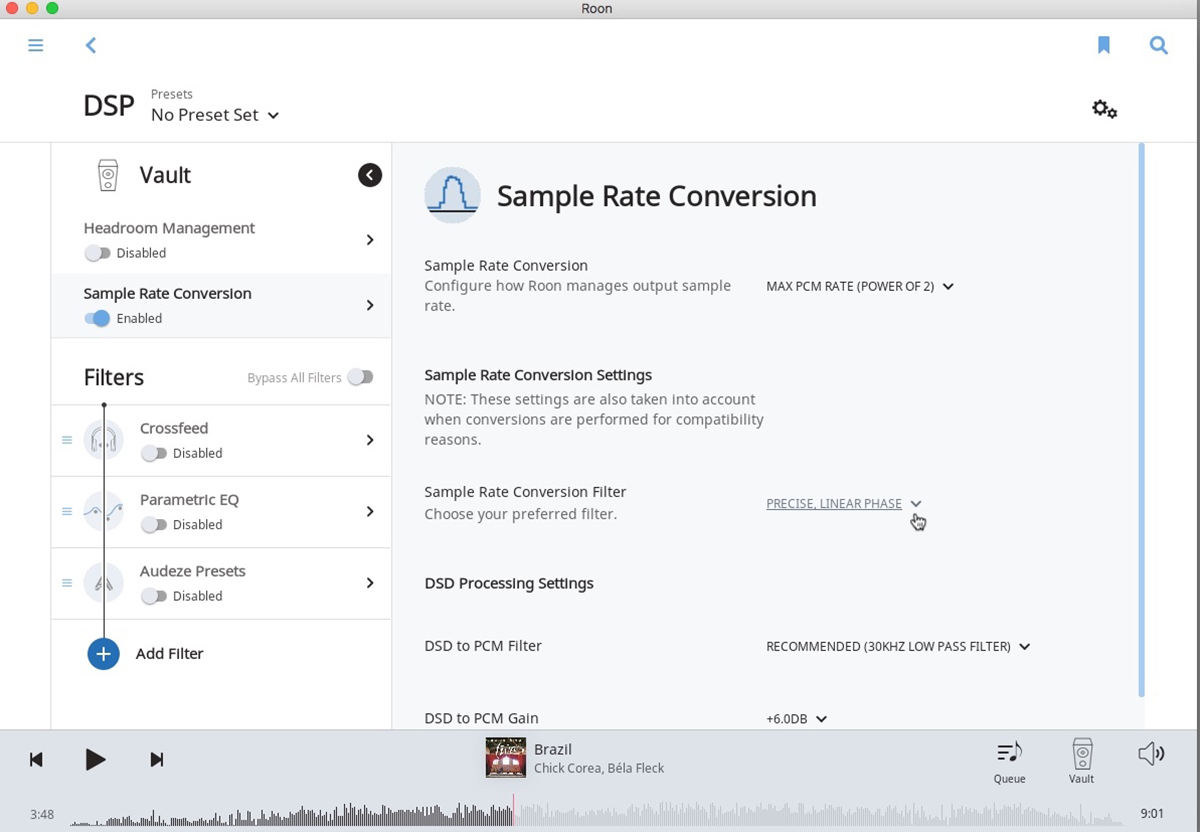Select the Audeze Presets filter row
The width and height of the screenshot is (1200, 832).
pyautogui.click(x=221, y=583)
